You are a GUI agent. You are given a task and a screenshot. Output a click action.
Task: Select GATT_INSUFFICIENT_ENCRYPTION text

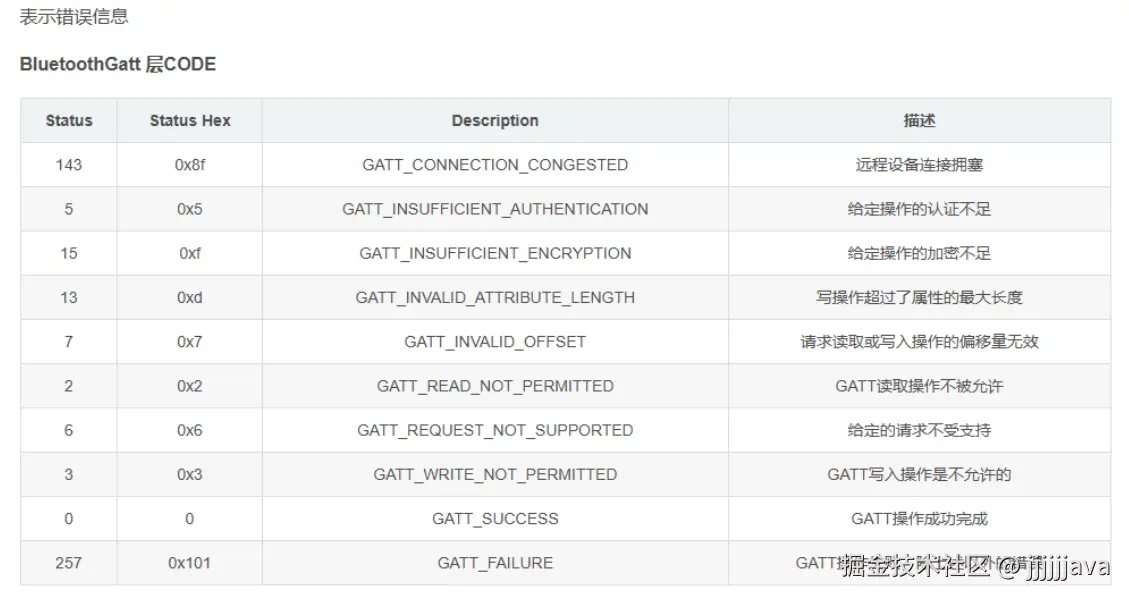click(x=495, y=253)
